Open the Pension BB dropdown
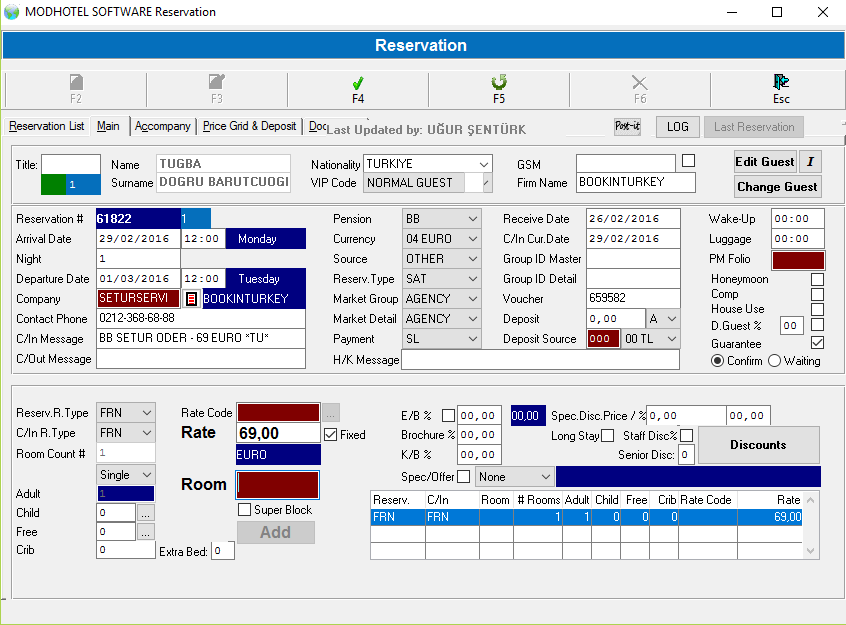The image size is (846, 625). (x=470, y=219)
